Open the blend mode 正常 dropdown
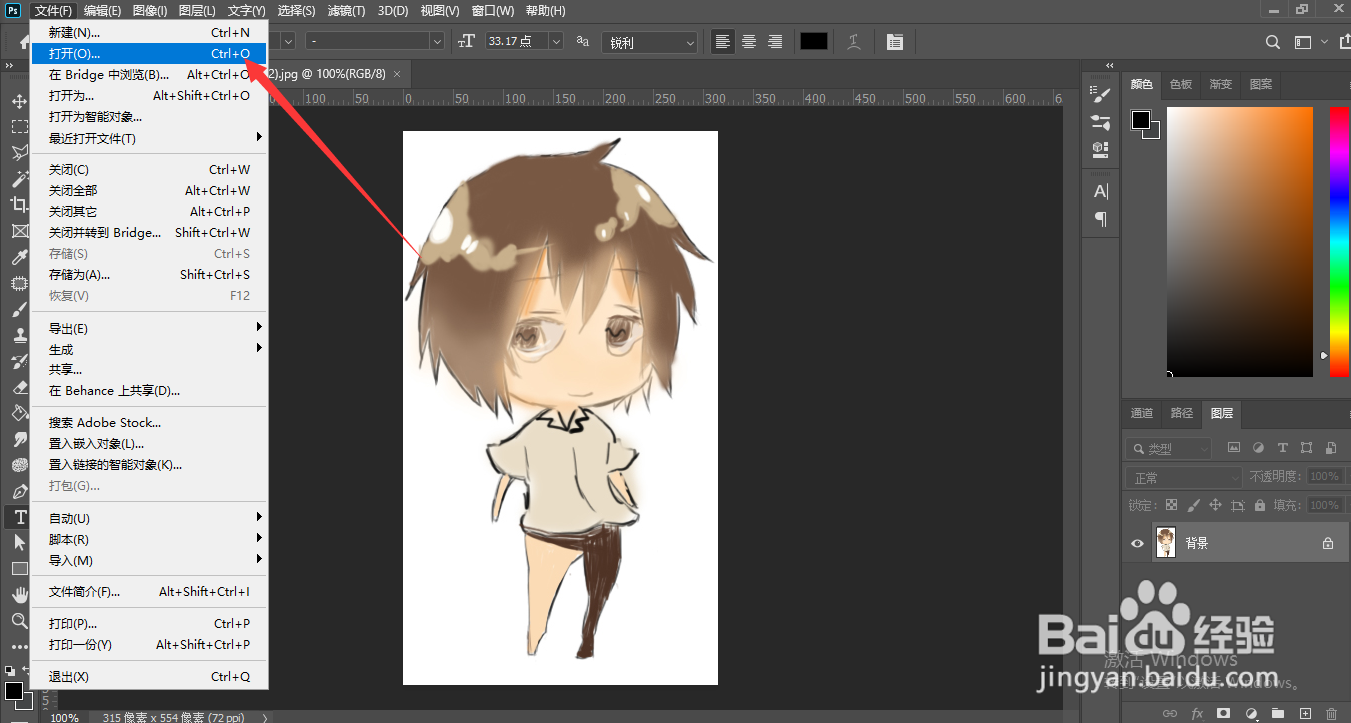This screenshot has height=723, width=1351. tap(1182, 477)
